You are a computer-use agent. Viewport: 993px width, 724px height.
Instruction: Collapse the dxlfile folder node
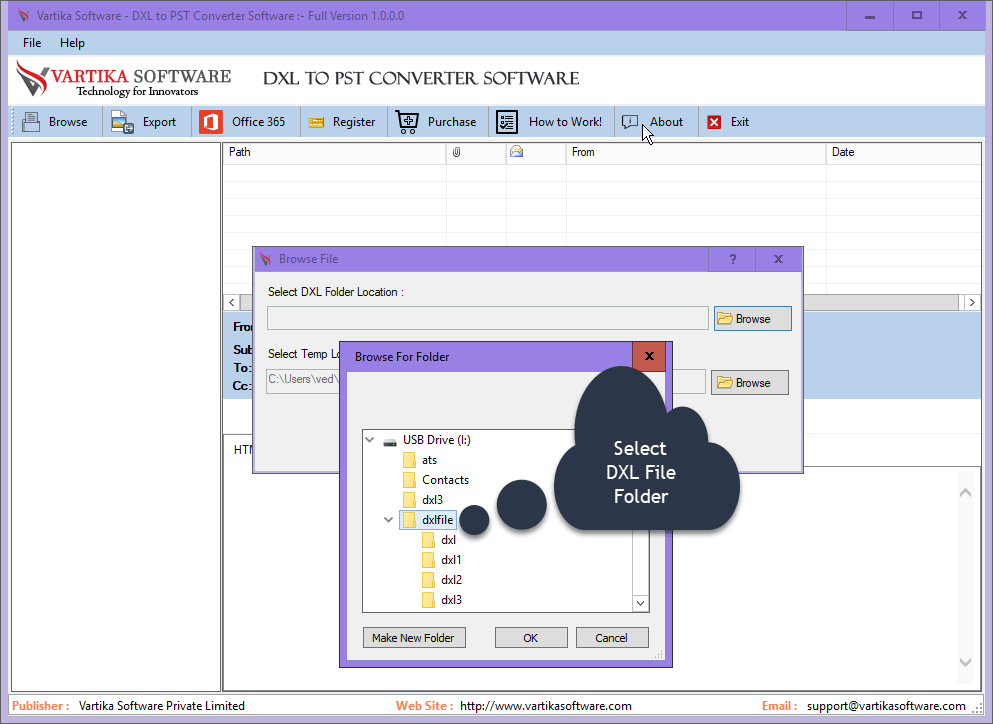tap(389, 519)
